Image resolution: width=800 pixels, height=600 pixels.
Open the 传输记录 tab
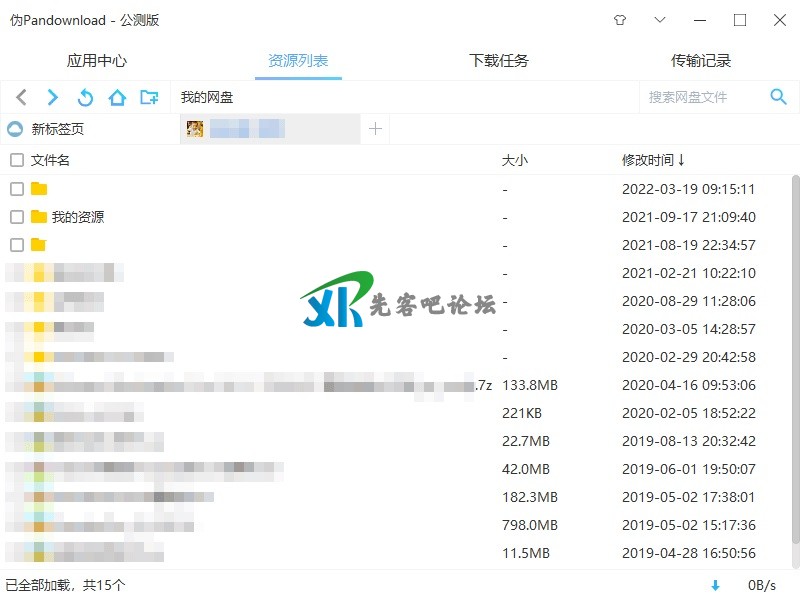(701, 61)
